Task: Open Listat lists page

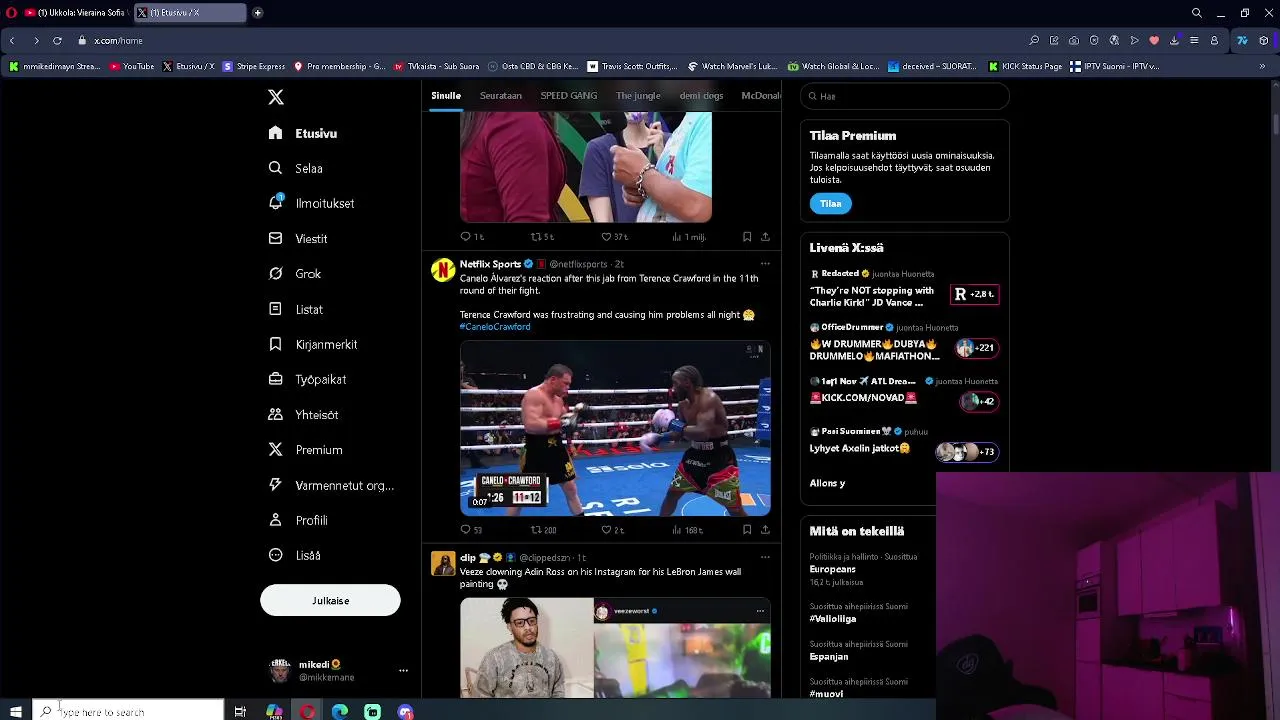Action: (296, 309)
